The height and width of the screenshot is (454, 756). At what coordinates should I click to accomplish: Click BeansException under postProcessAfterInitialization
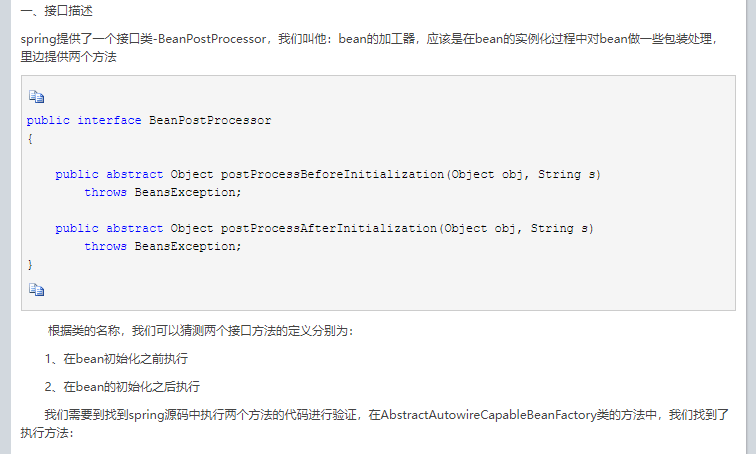pos(188,246)
